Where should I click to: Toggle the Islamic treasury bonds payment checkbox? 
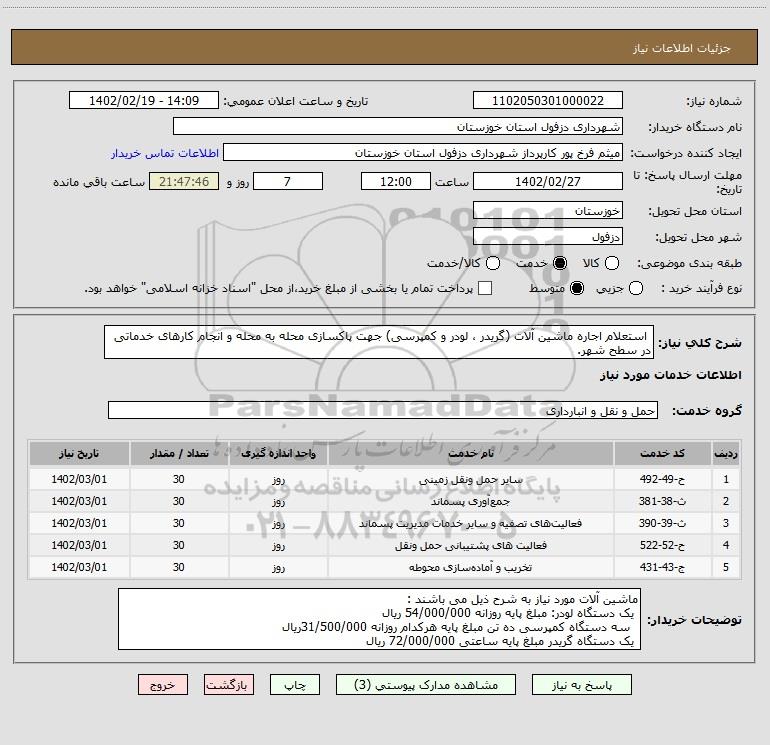485,288
